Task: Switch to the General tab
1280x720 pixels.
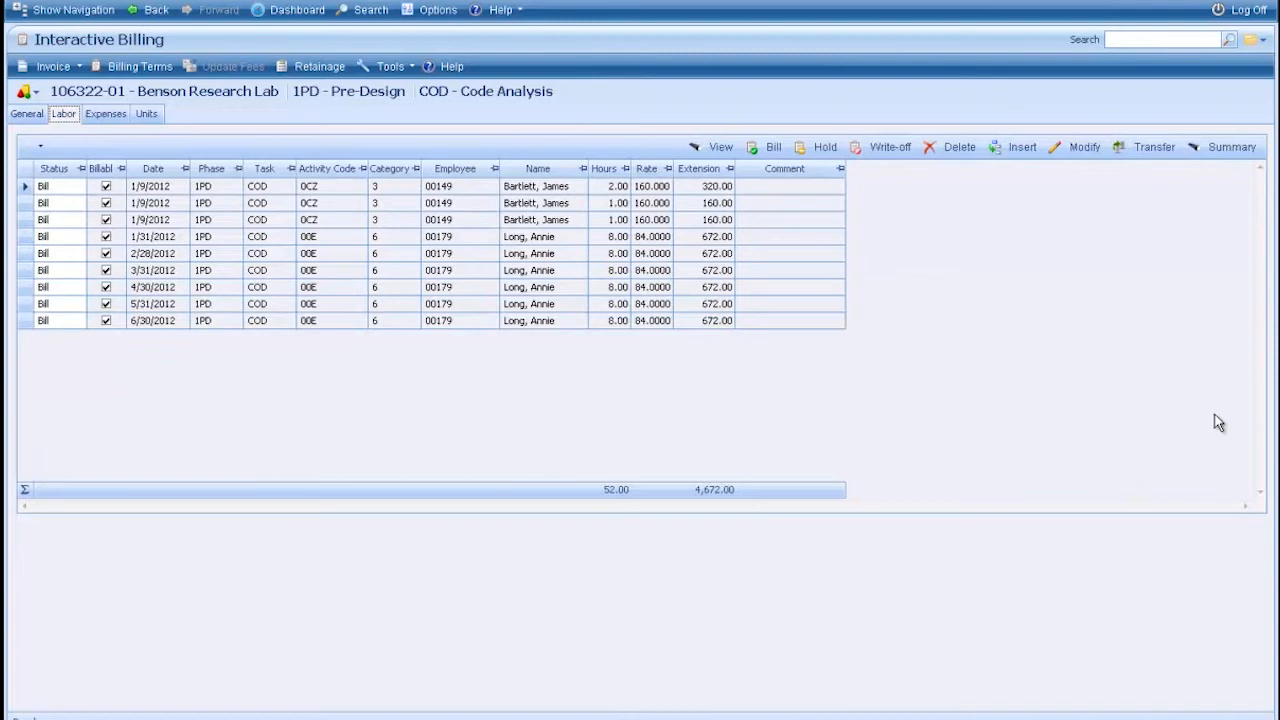Action: 27,114
